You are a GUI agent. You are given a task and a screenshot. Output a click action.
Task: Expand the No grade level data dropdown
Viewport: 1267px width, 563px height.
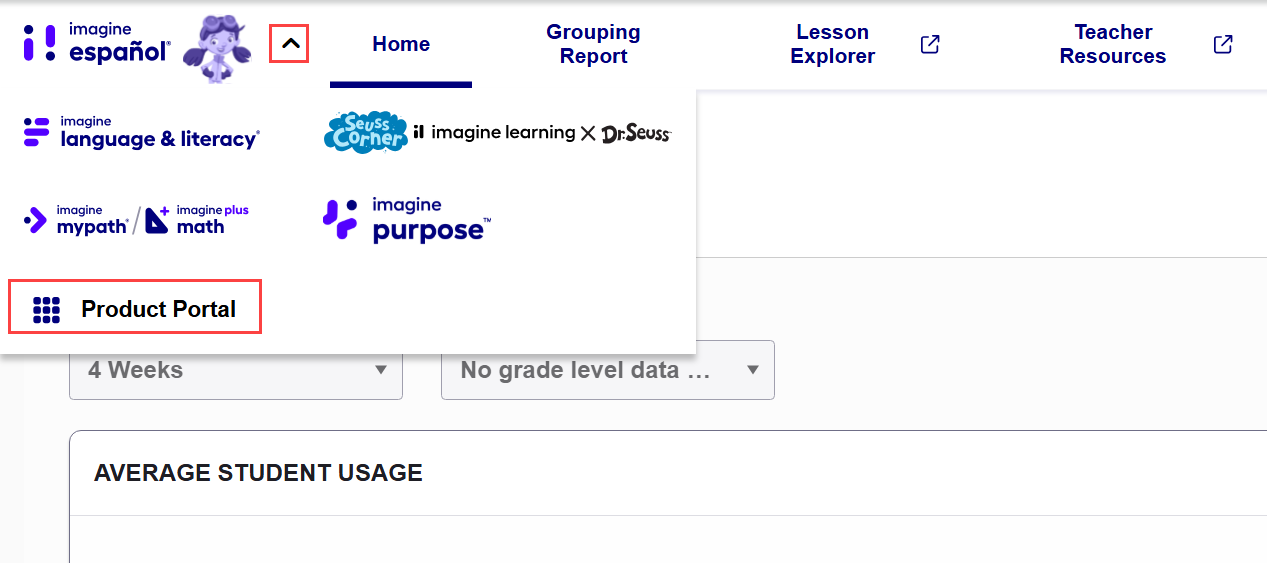point(608,370)
